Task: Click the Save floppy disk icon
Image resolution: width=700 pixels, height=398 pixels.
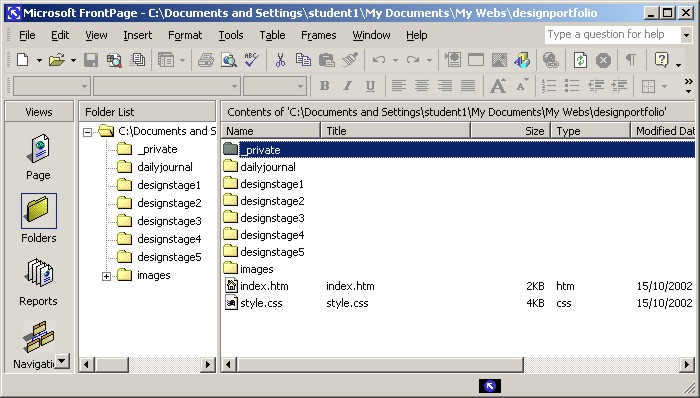Action: click(91, 60)
